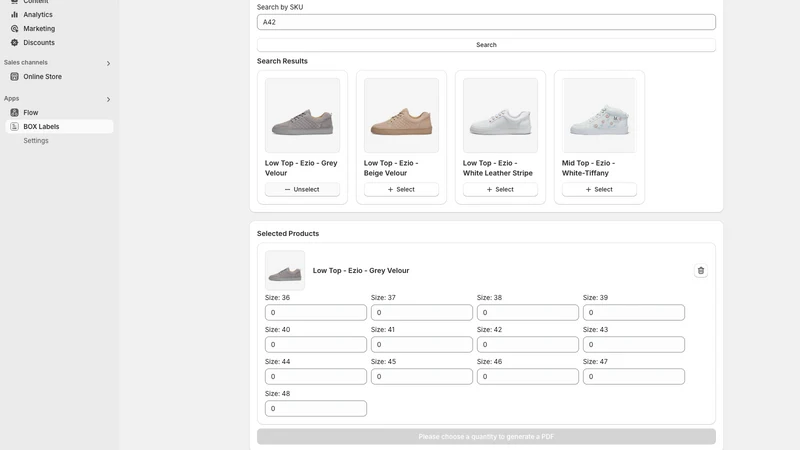Image resolution: width=800 pixels, height=450 pixels.
Task: Select Low Top Ezio White Leather Stripe
Action: coord(500,189)
